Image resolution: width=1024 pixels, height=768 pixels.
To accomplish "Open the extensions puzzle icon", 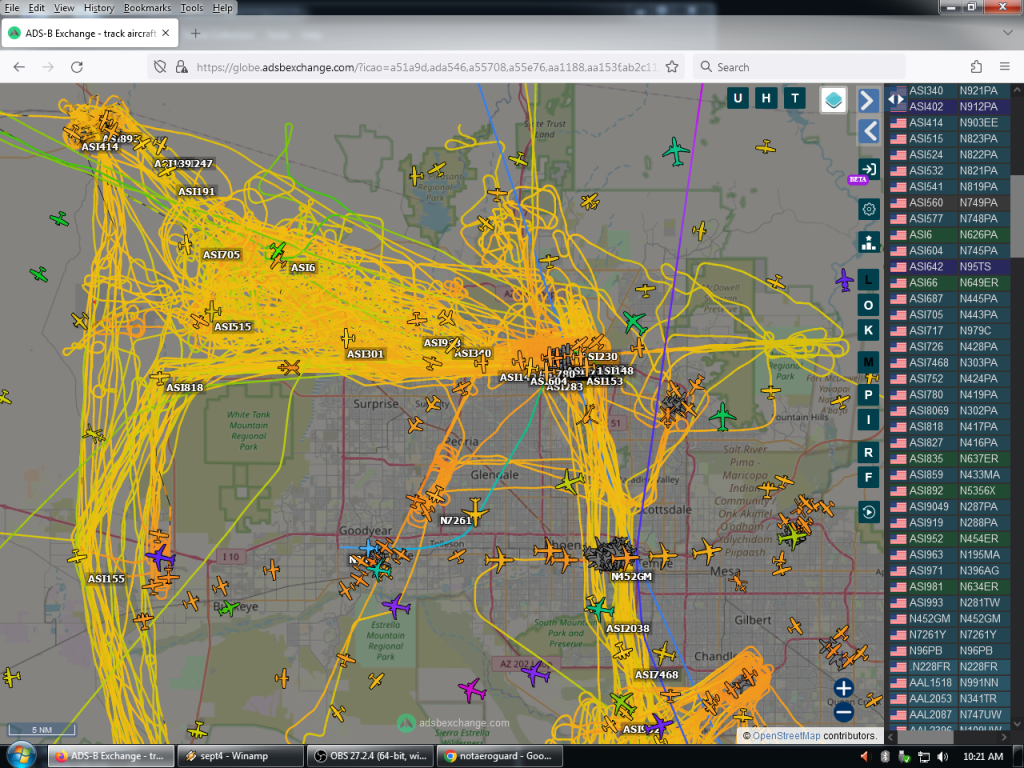I will (x=976, y=67).
